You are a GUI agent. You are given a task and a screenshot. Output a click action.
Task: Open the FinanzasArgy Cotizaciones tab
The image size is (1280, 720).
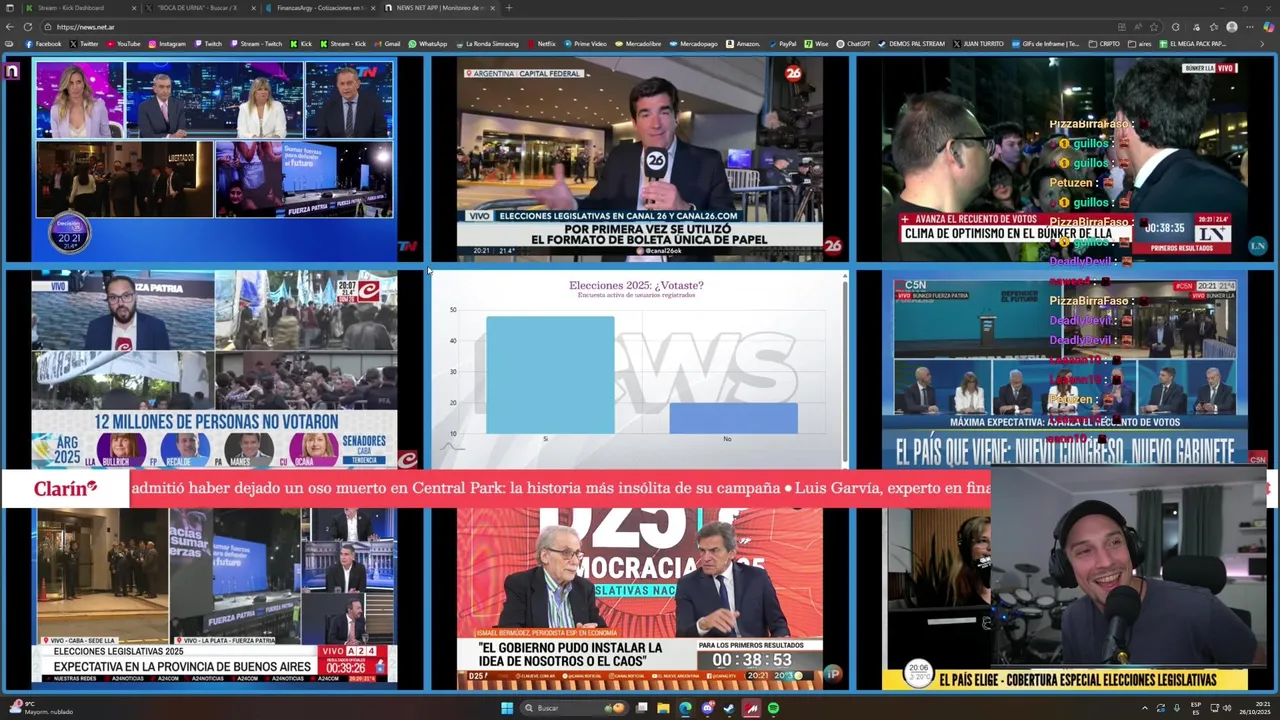pos(320,8)
